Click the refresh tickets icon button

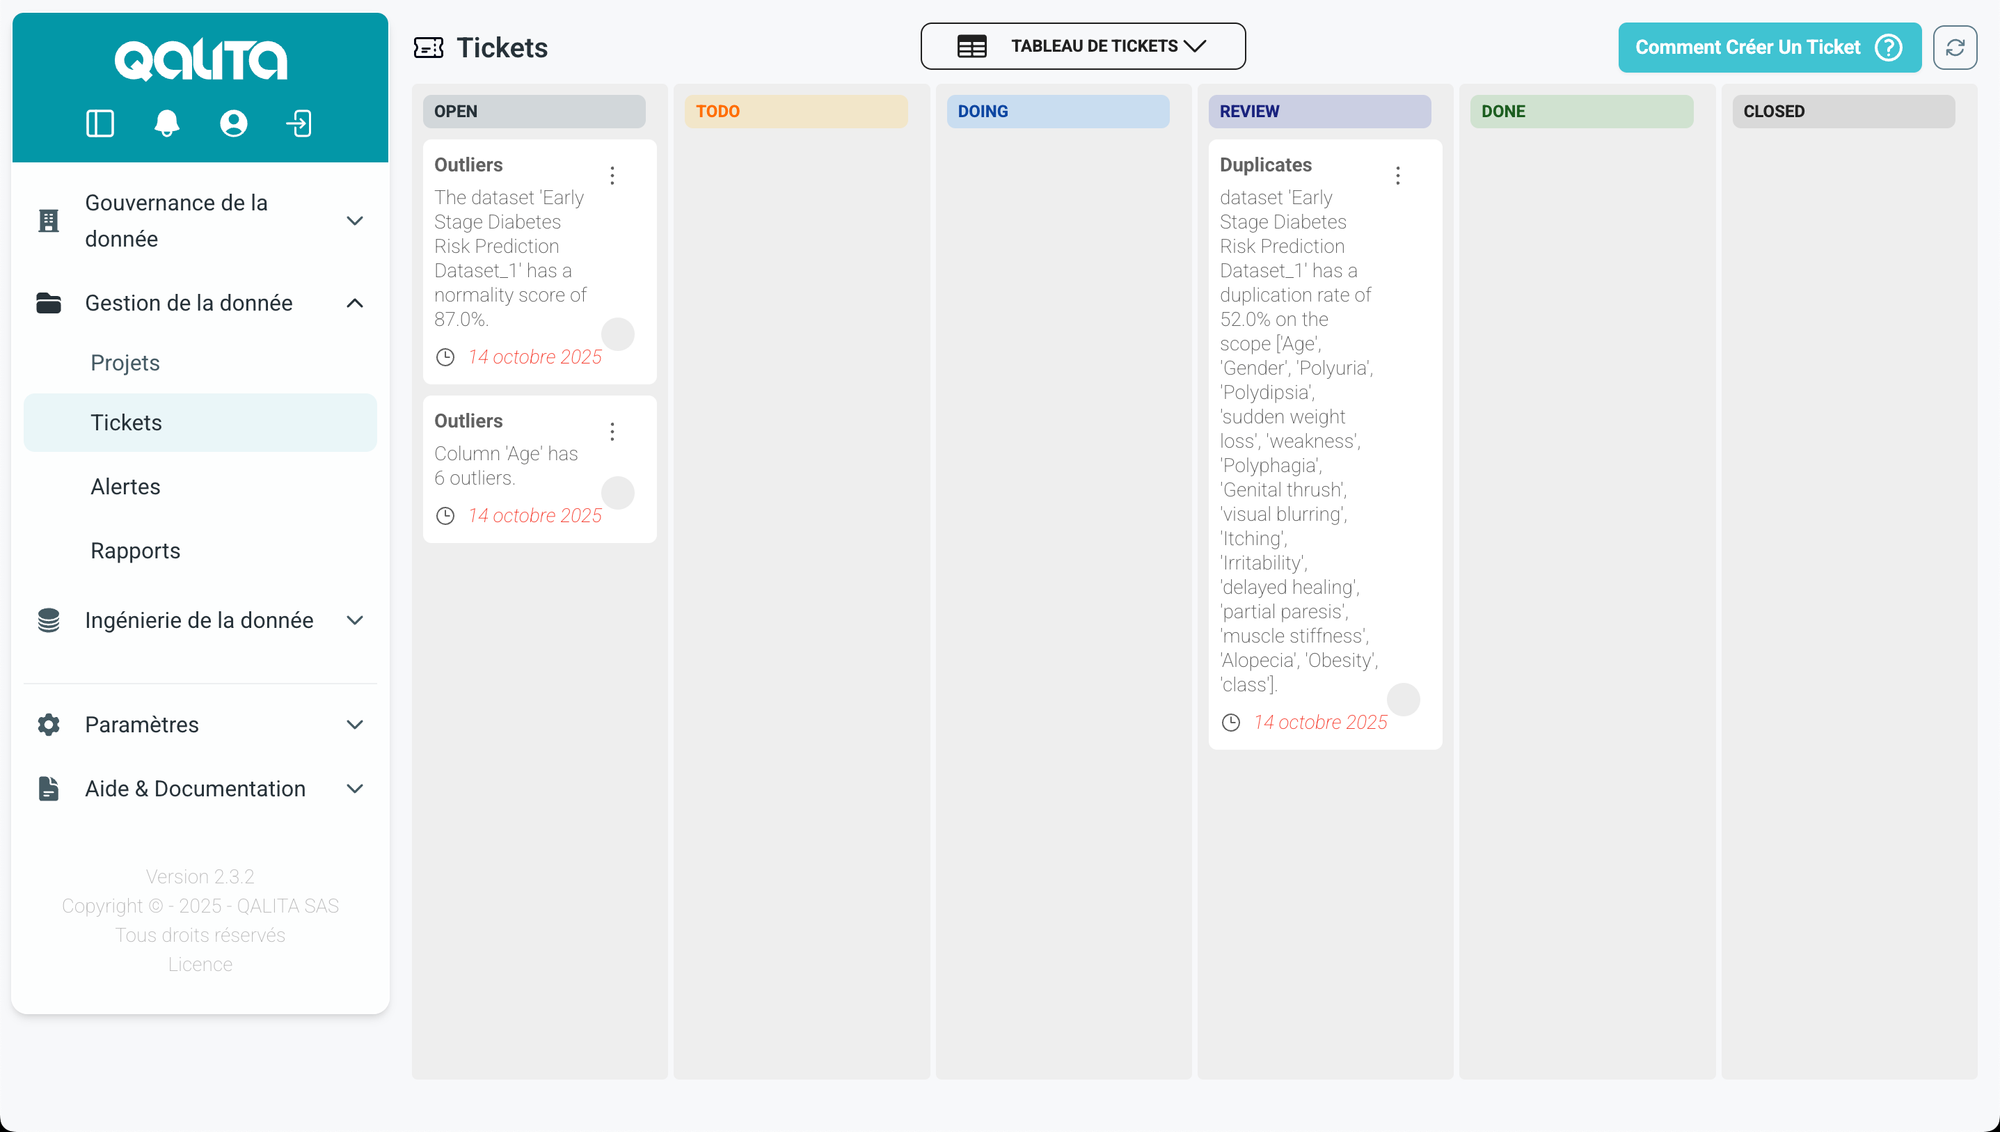1954,47
